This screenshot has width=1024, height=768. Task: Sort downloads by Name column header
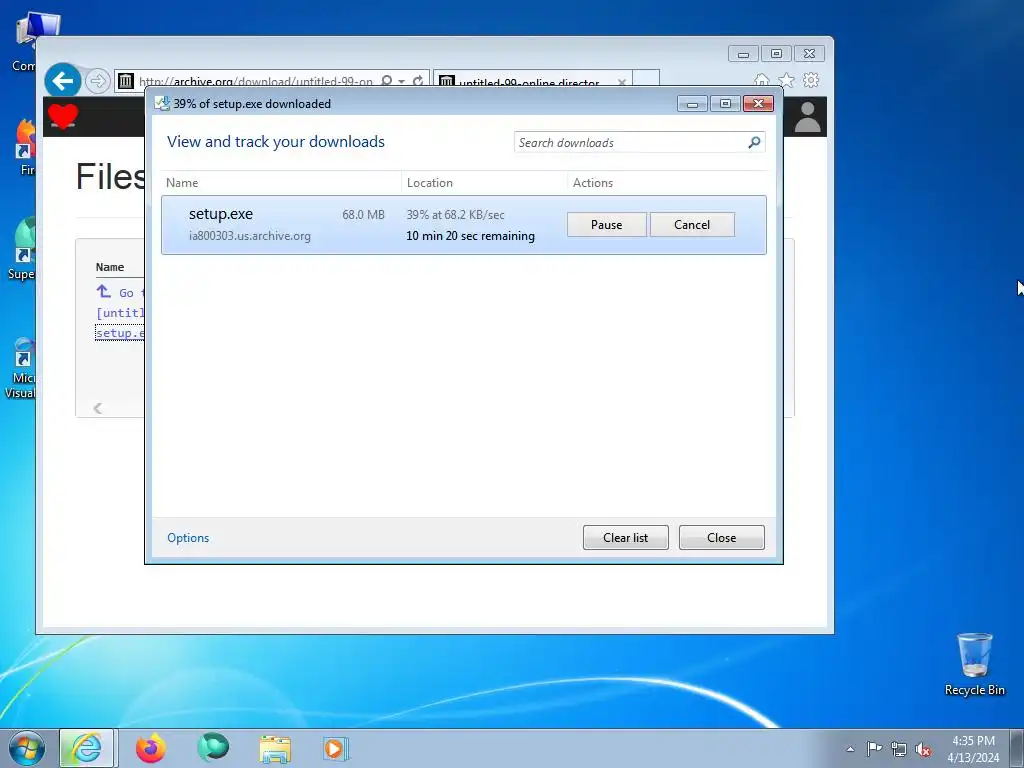tap(182, 183)
